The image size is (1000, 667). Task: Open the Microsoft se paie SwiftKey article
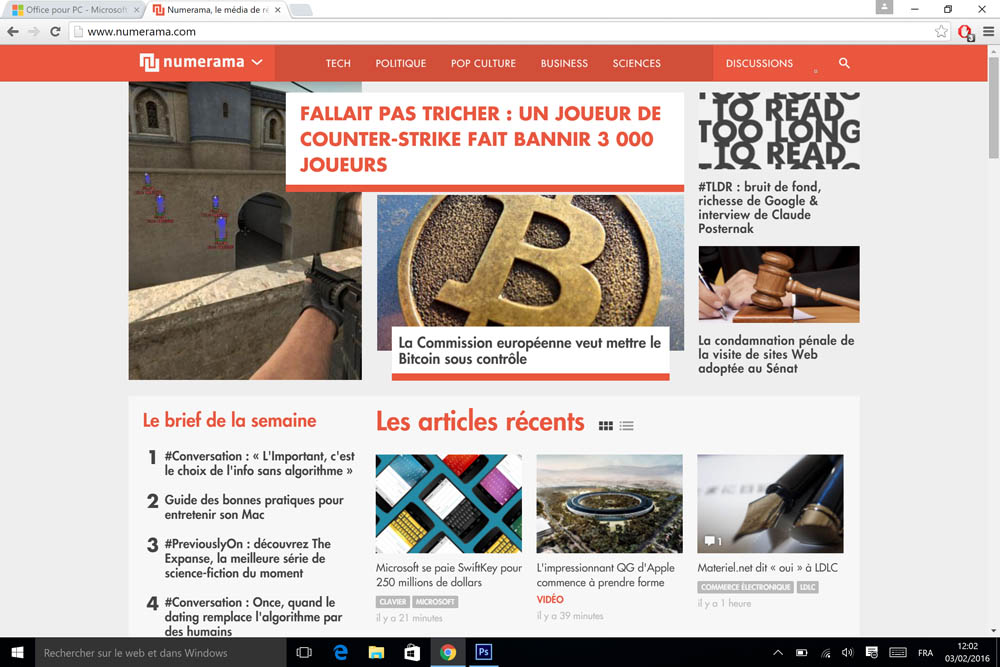tap(448, 575)
